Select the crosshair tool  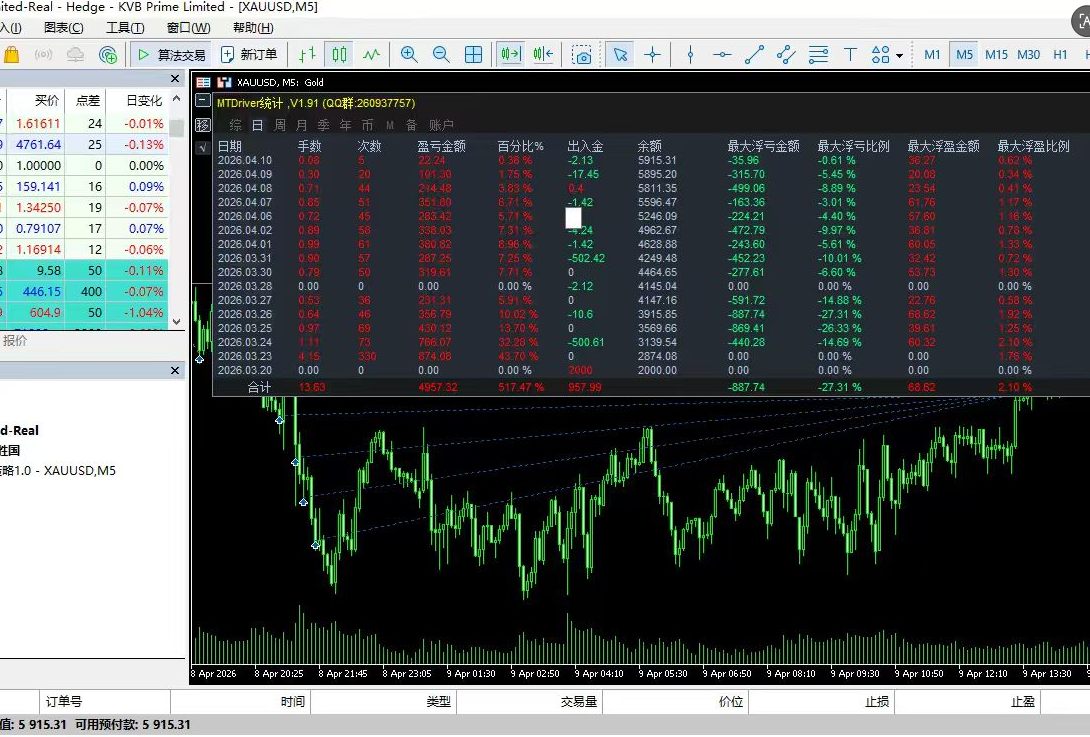point(653,54)
